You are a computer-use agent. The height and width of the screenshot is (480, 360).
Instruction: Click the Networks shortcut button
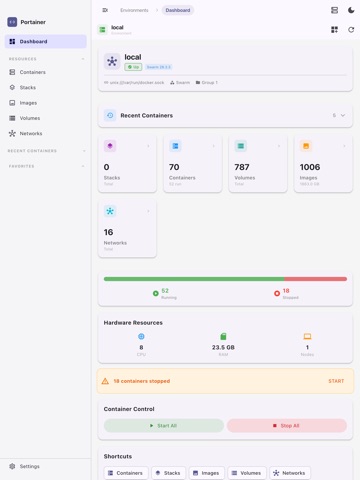tap(290, 473)
